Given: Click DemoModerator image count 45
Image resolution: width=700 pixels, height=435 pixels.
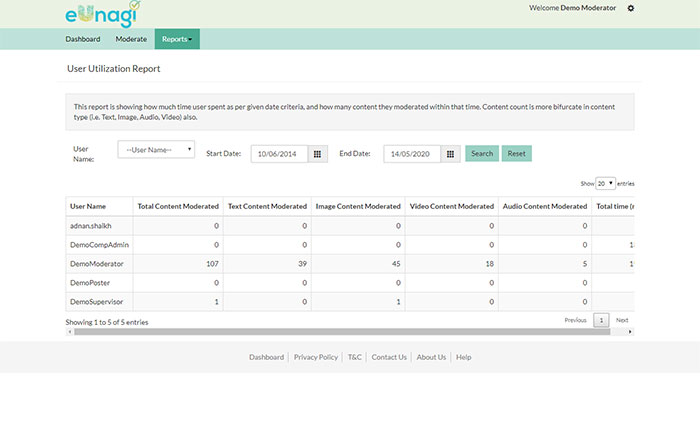Looking at the screenshot, I should coord(396,264).
